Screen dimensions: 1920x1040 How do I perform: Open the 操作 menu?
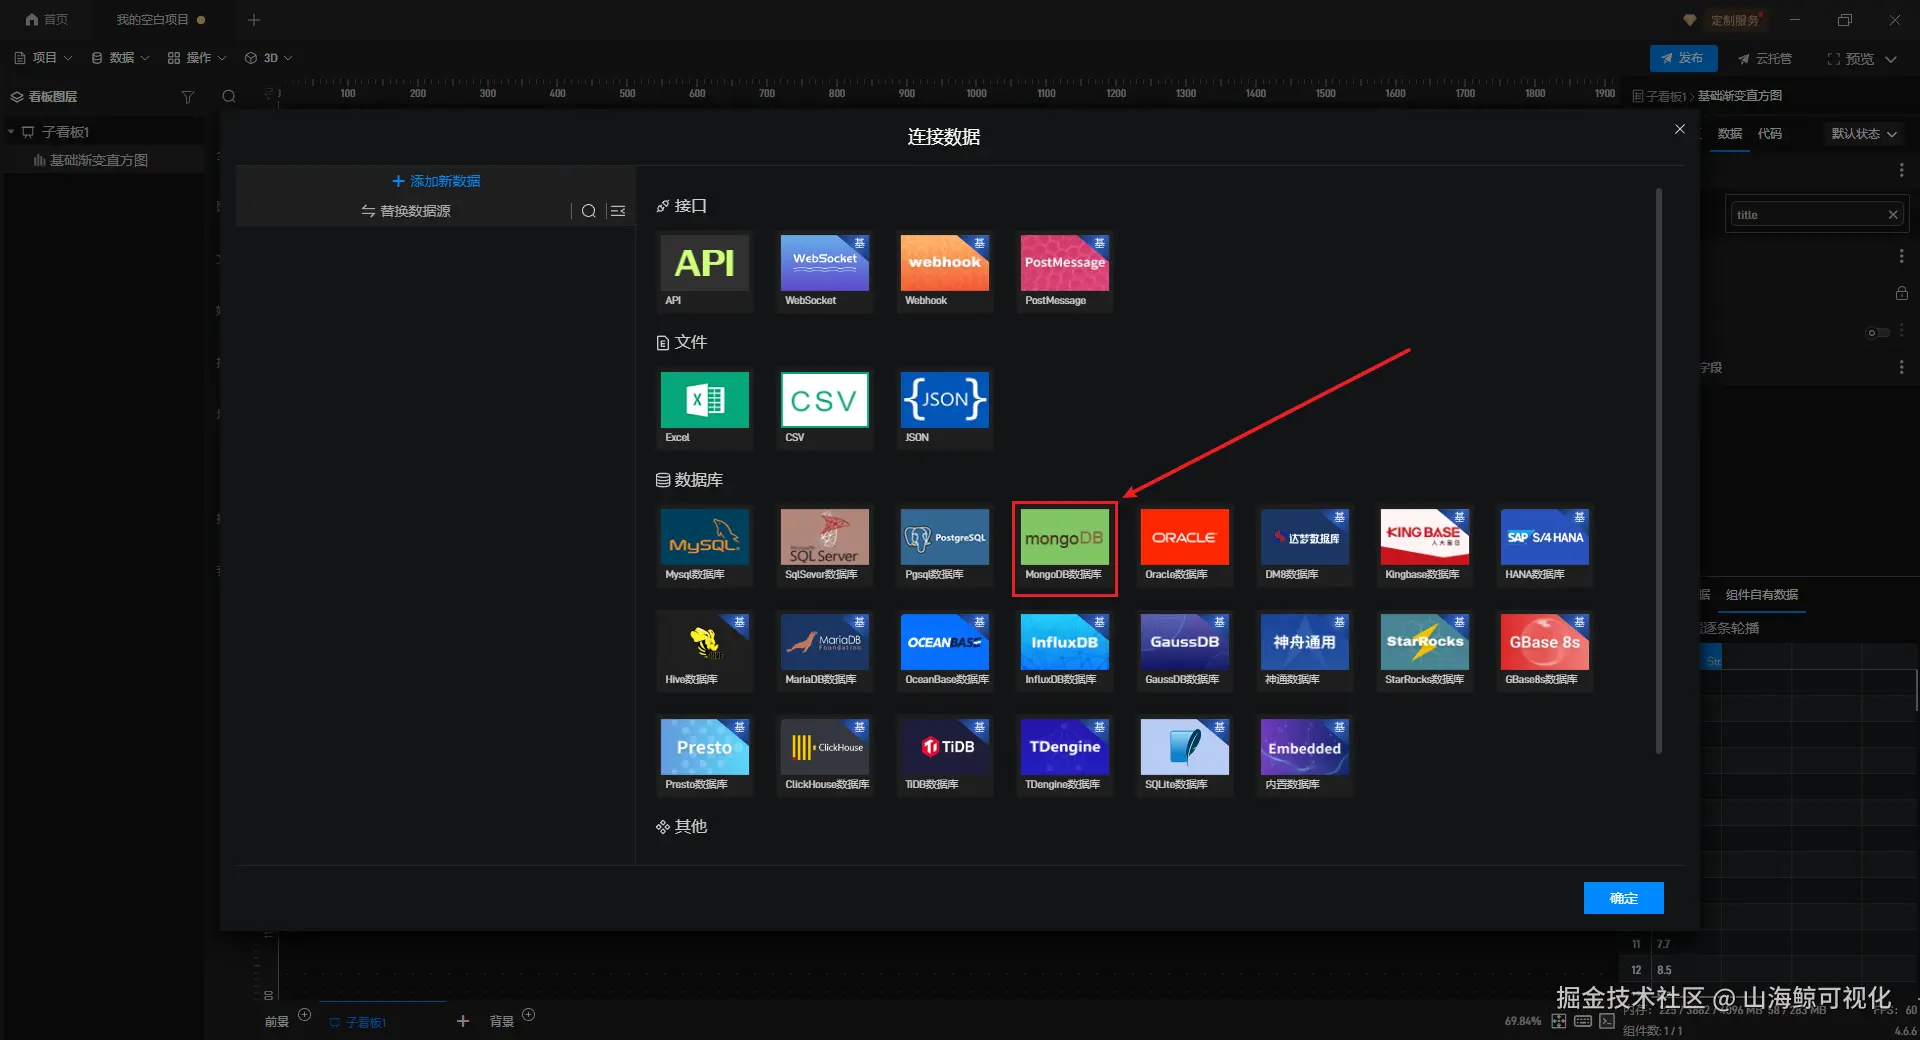point(197,58)
